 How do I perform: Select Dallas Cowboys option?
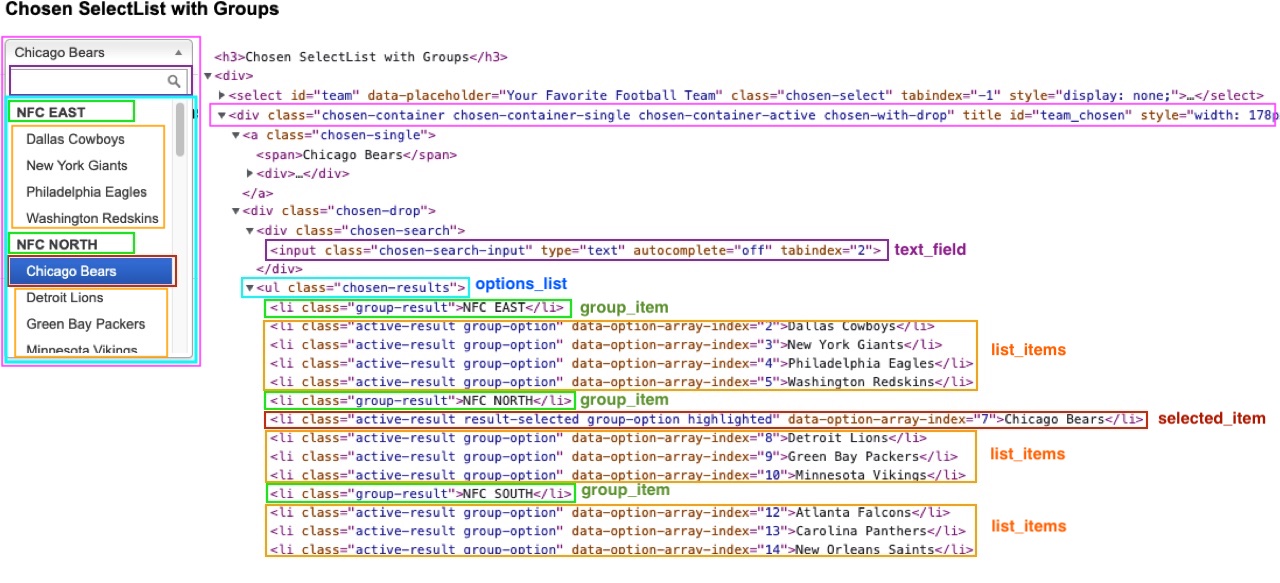(76, 139)
